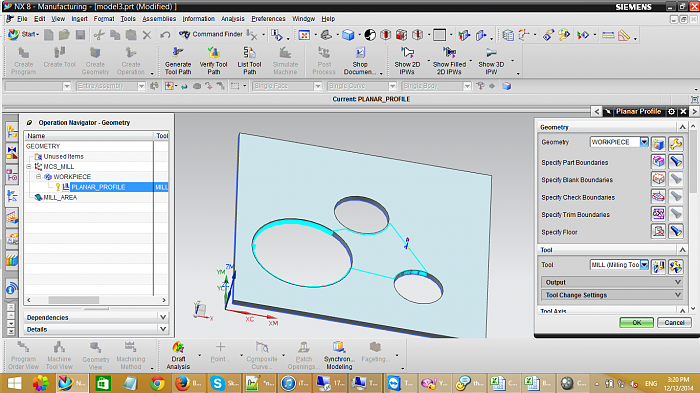700x393 pixels.
Task: Open Tool MILL dropdown
Action: (644, 265)
